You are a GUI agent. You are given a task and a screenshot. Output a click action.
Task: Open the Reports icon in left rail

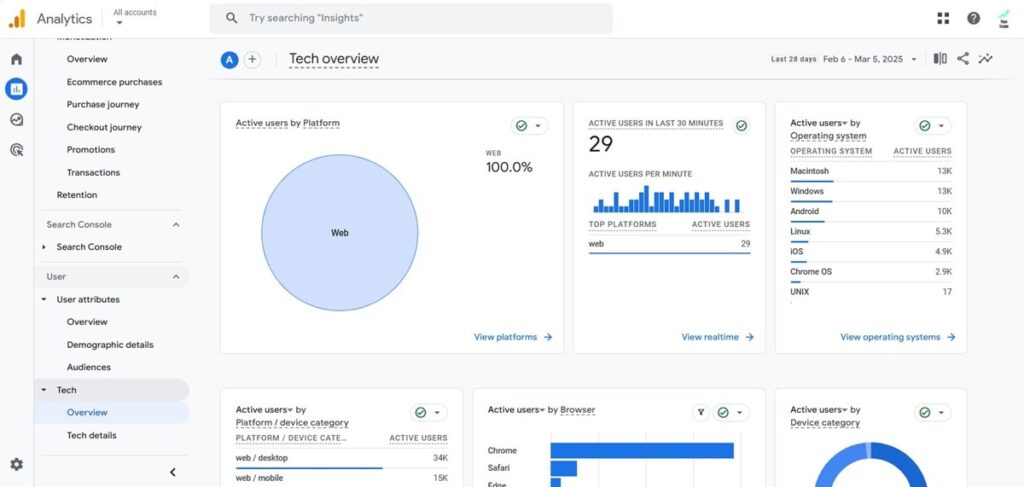point(16,89)
